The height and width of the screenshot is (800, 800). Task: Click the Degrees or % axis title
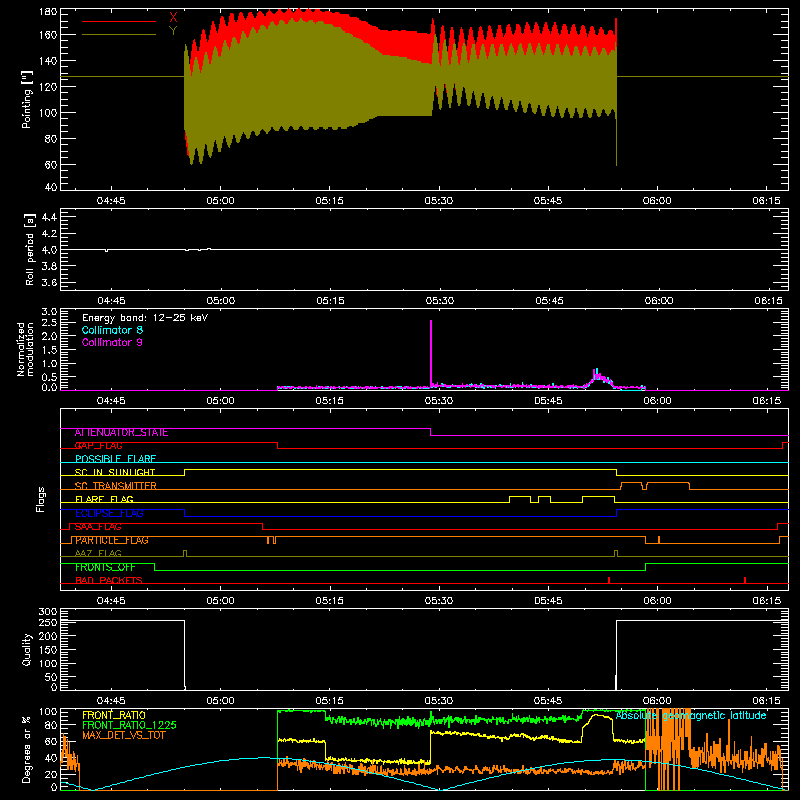click(27, 750)
